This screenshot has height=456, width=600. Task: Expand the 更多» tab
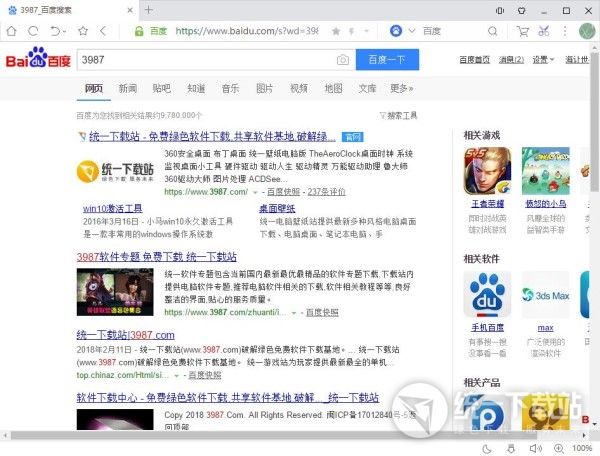tap(401, 88)
